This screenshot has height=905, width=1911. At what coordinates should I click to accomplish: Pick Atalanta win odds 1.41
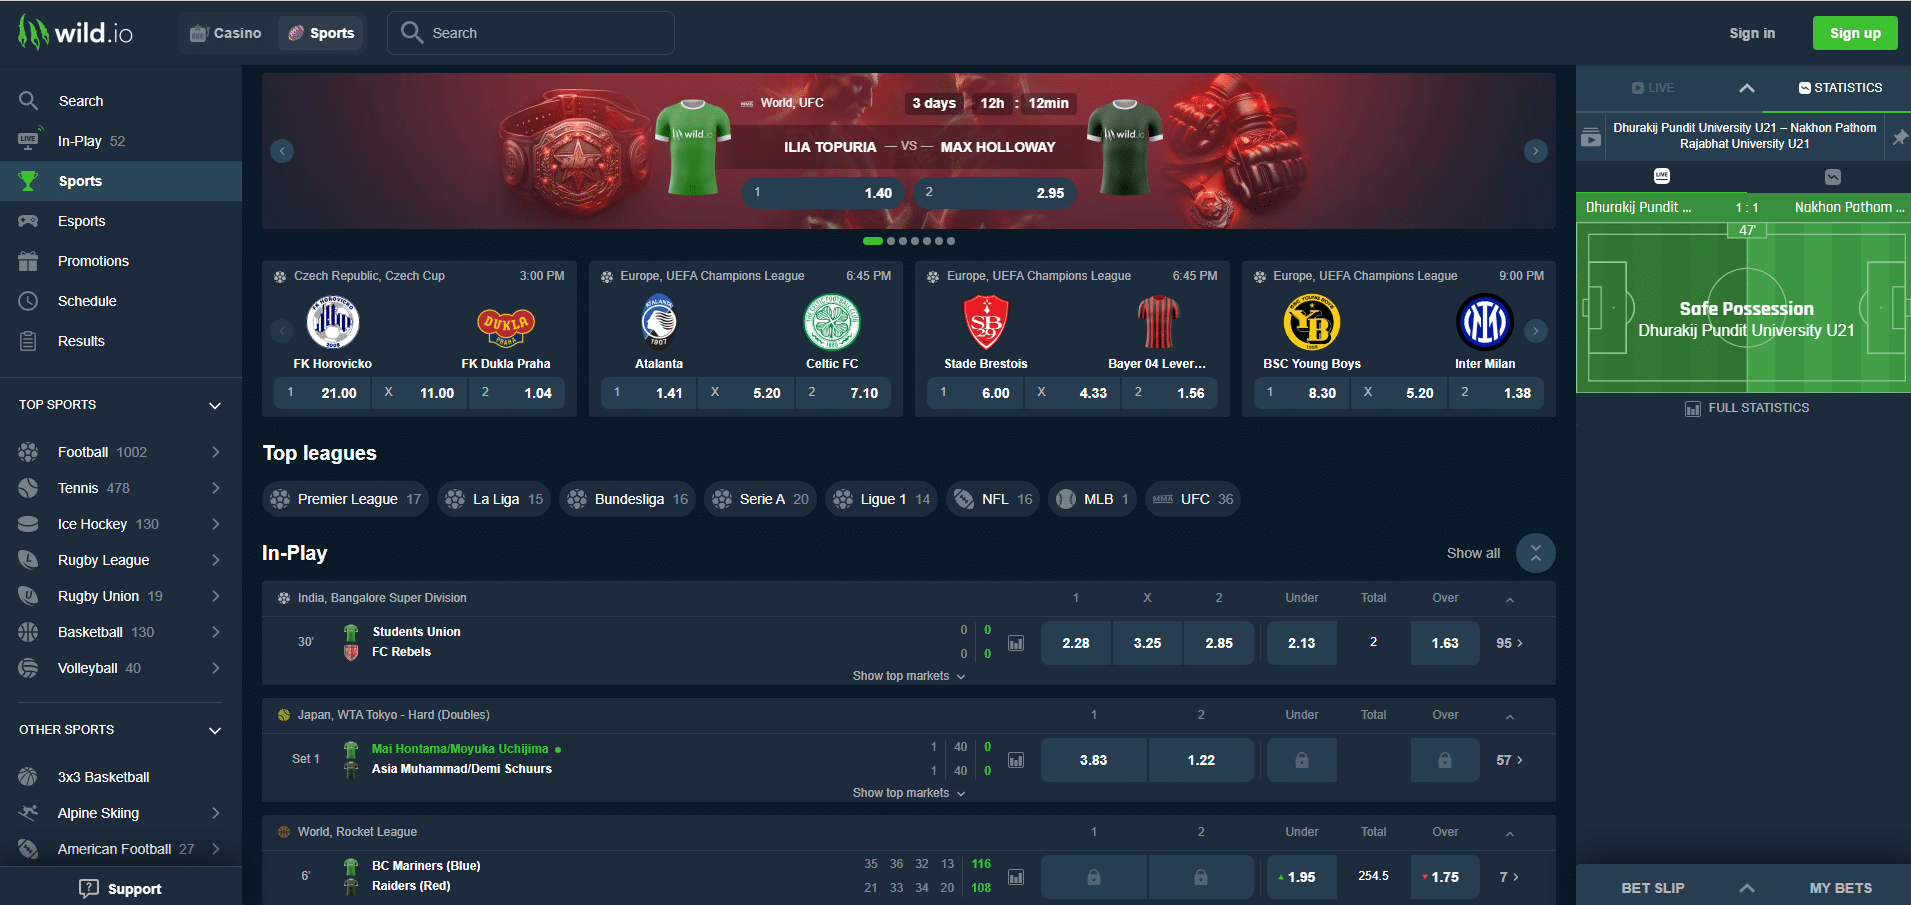point(648,393)
